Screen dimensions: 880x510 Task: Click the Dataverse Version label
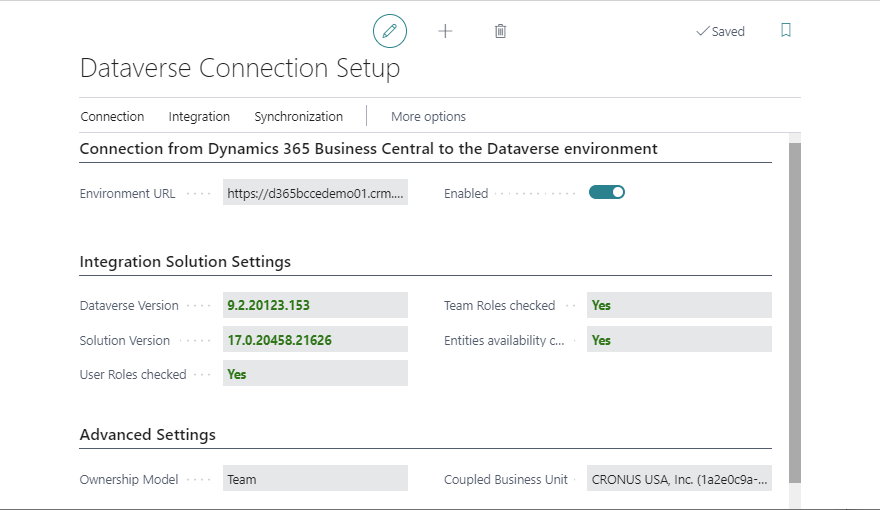[129, 306]
